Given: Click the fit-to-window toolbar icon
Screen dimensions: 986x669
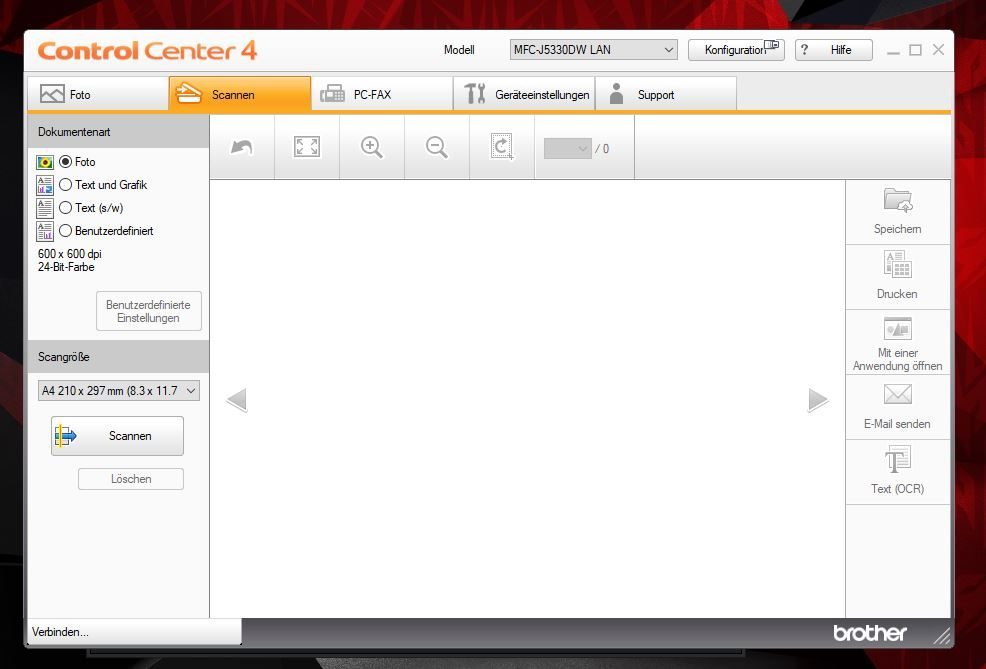Looking at the screenshot, I should 307,147.
